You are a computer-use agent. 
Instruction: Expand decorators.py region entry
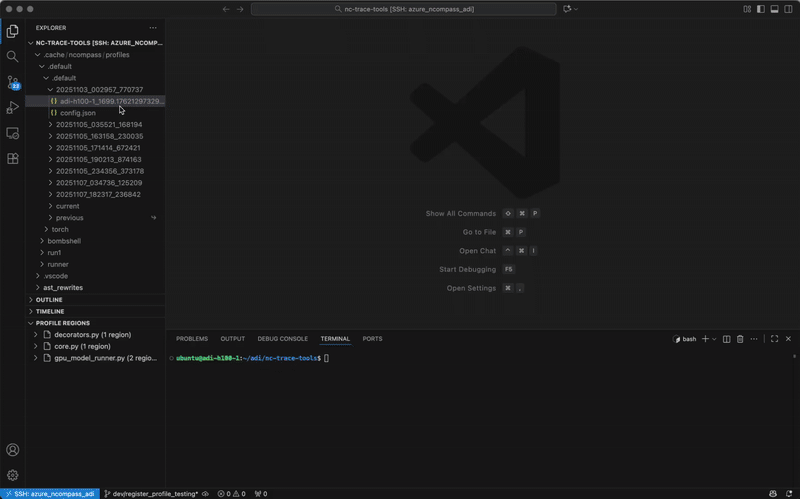point(95,335)
